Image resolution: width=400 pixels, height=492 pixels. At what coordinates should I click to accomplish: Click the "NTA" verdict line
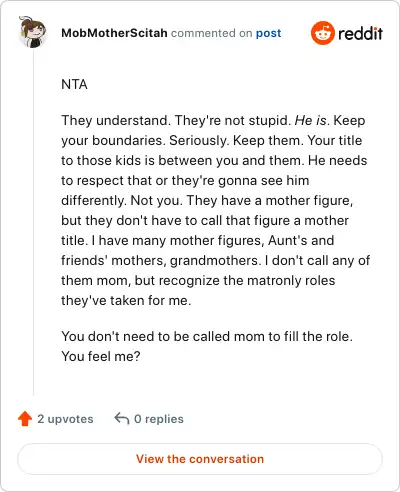click(74, 84)
